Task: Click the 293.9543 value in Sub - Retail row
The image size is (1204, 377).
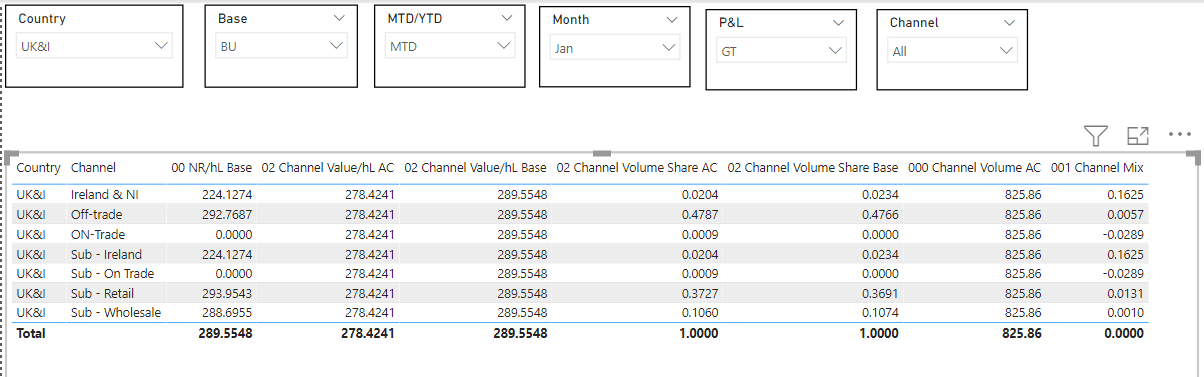Action: tap(227, 293)
